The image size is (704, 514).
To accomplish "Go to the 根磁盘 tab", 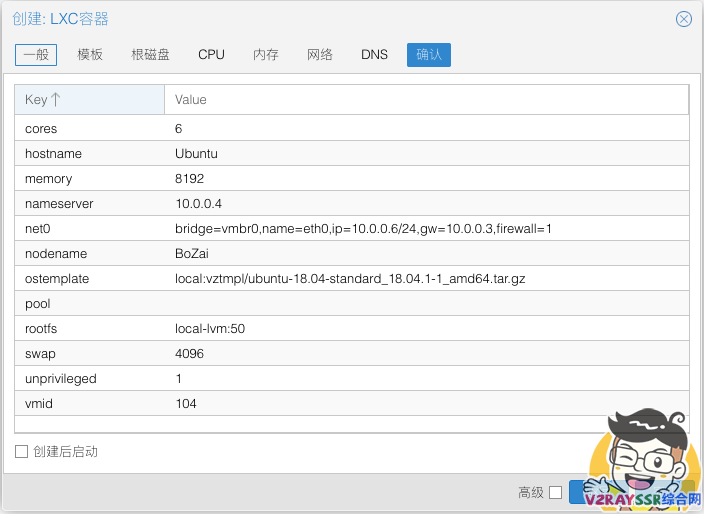I will pos(150,54).
